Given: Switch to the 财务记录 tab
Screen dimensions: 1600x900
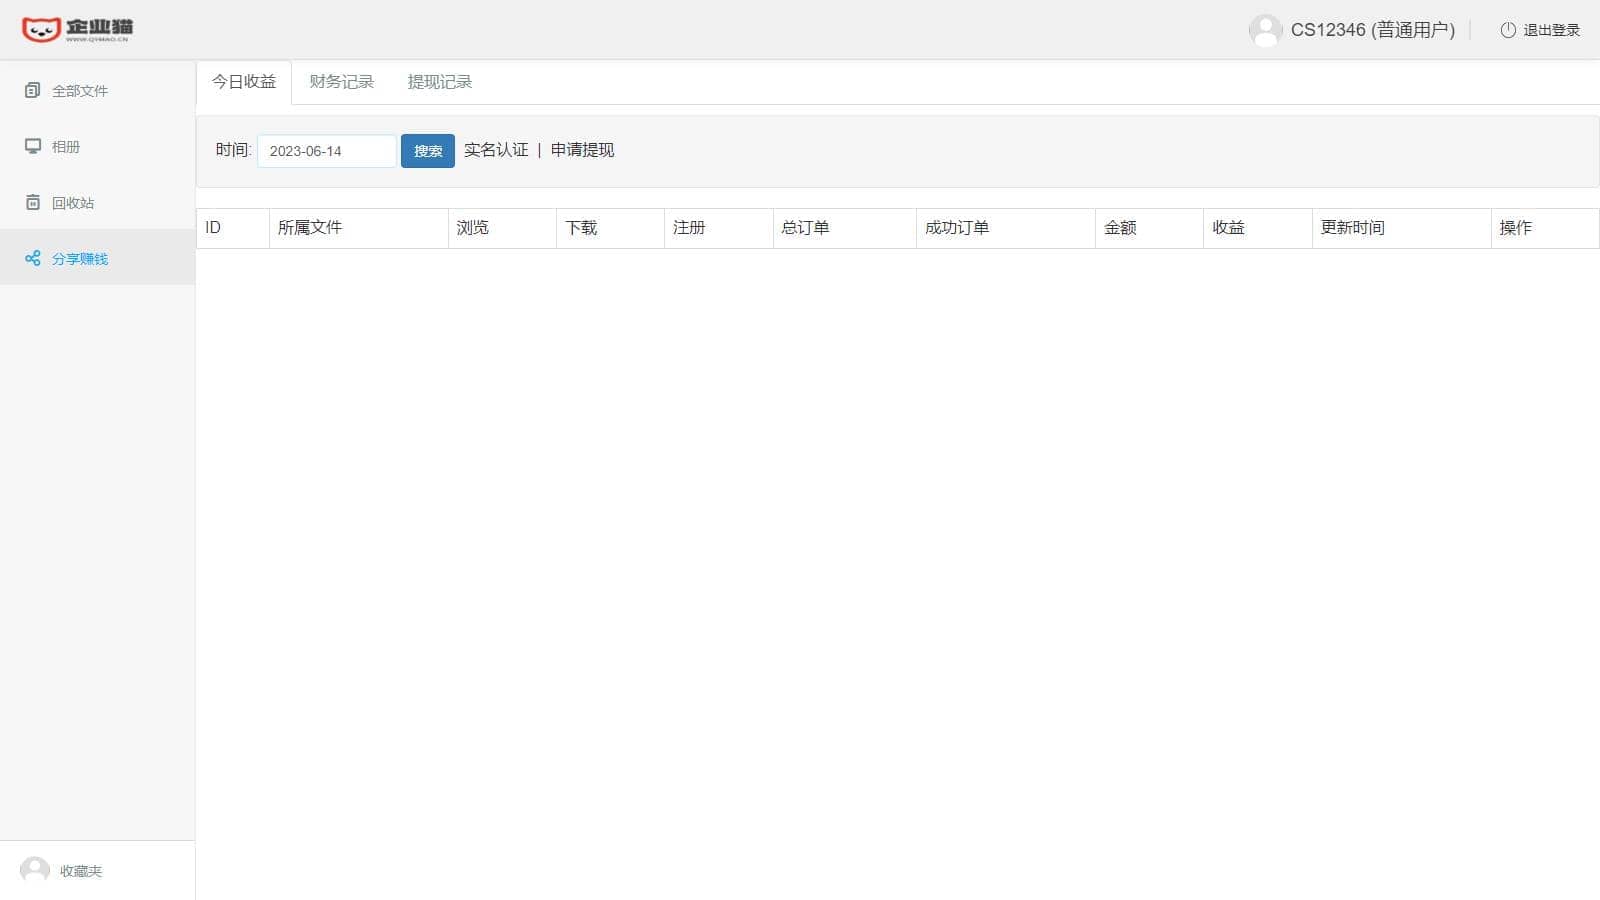Looking at the screenshot, I should 341,82.
